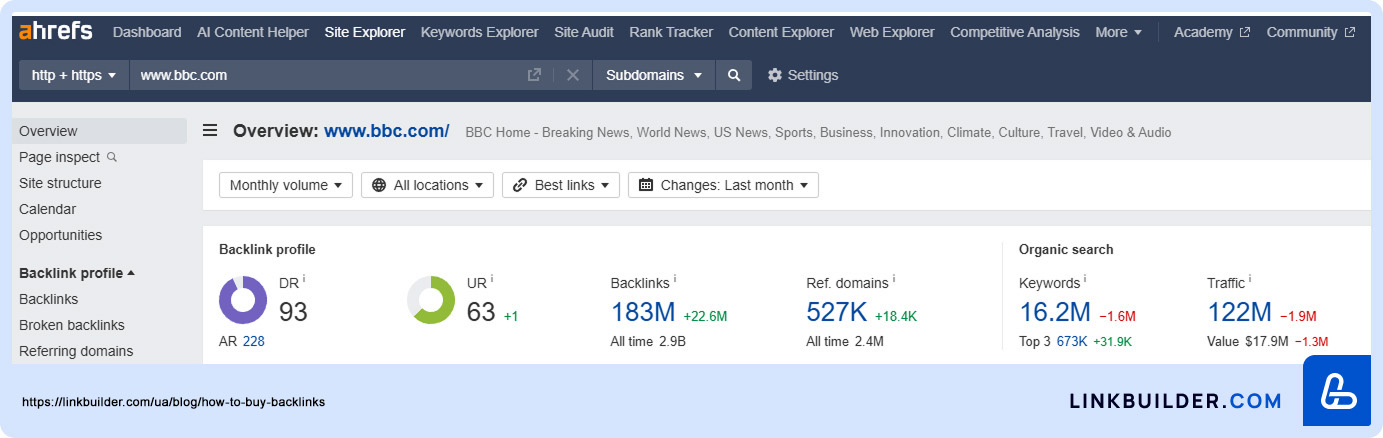The width and height of the screenshot is (1383, 438).
Task: Open http + https protocol dropdown
Action: (74, 75)
